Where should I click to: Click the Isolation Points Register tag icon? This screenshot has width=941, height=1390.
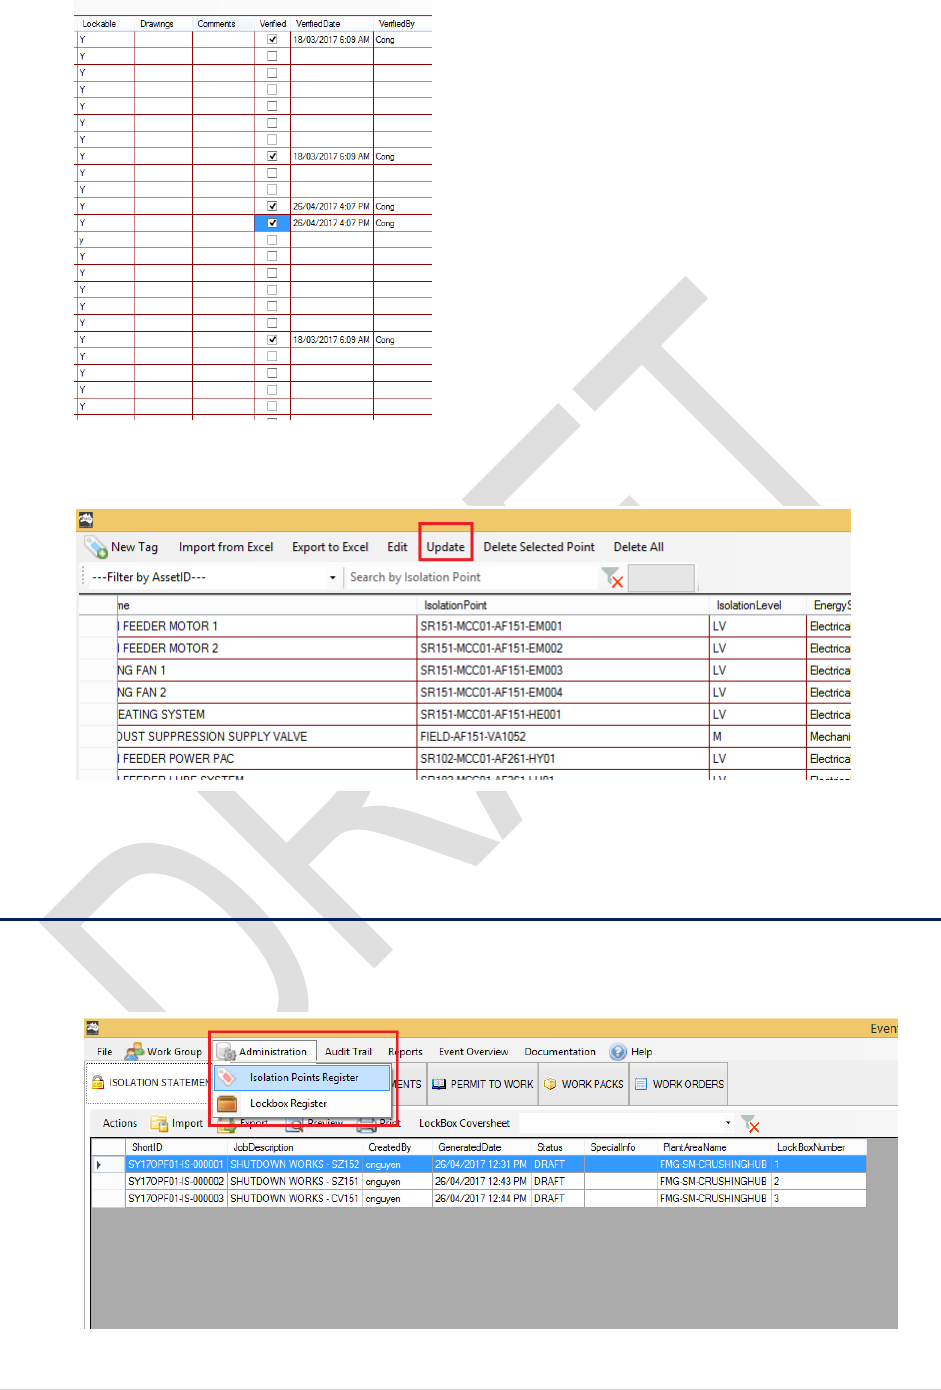point(228,1077)
